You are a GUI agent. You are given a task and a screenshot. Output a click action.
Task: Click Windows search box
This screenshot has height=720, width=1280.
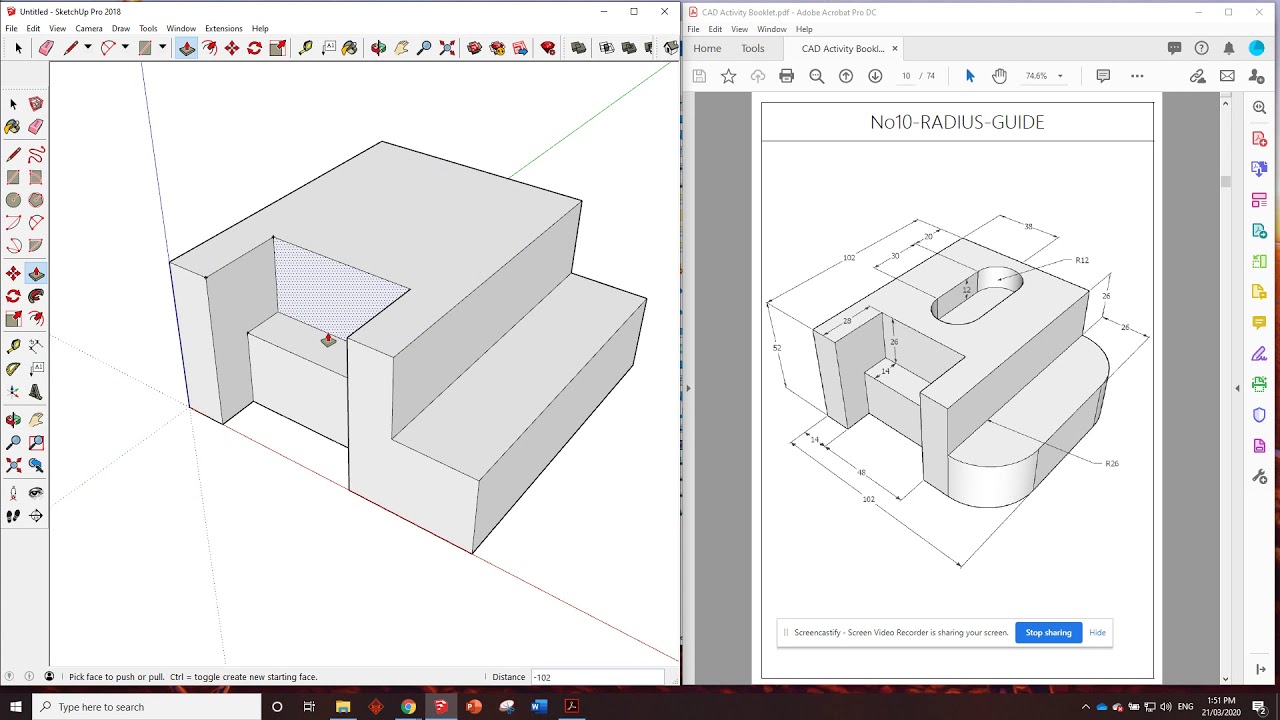[147, 707]
